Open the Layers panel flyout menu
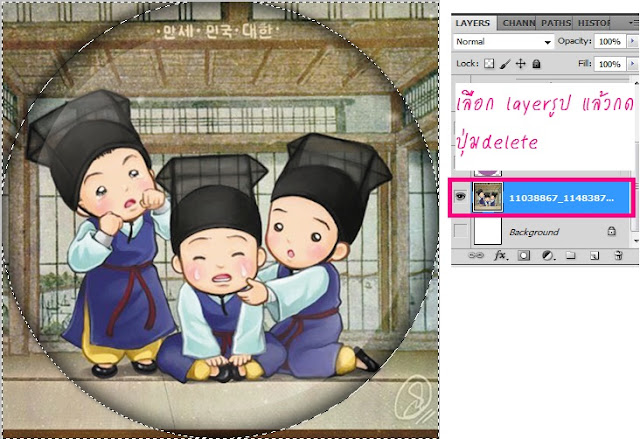Image resolution: width=640 pixels, height=439 pixels. coord(633,23)
